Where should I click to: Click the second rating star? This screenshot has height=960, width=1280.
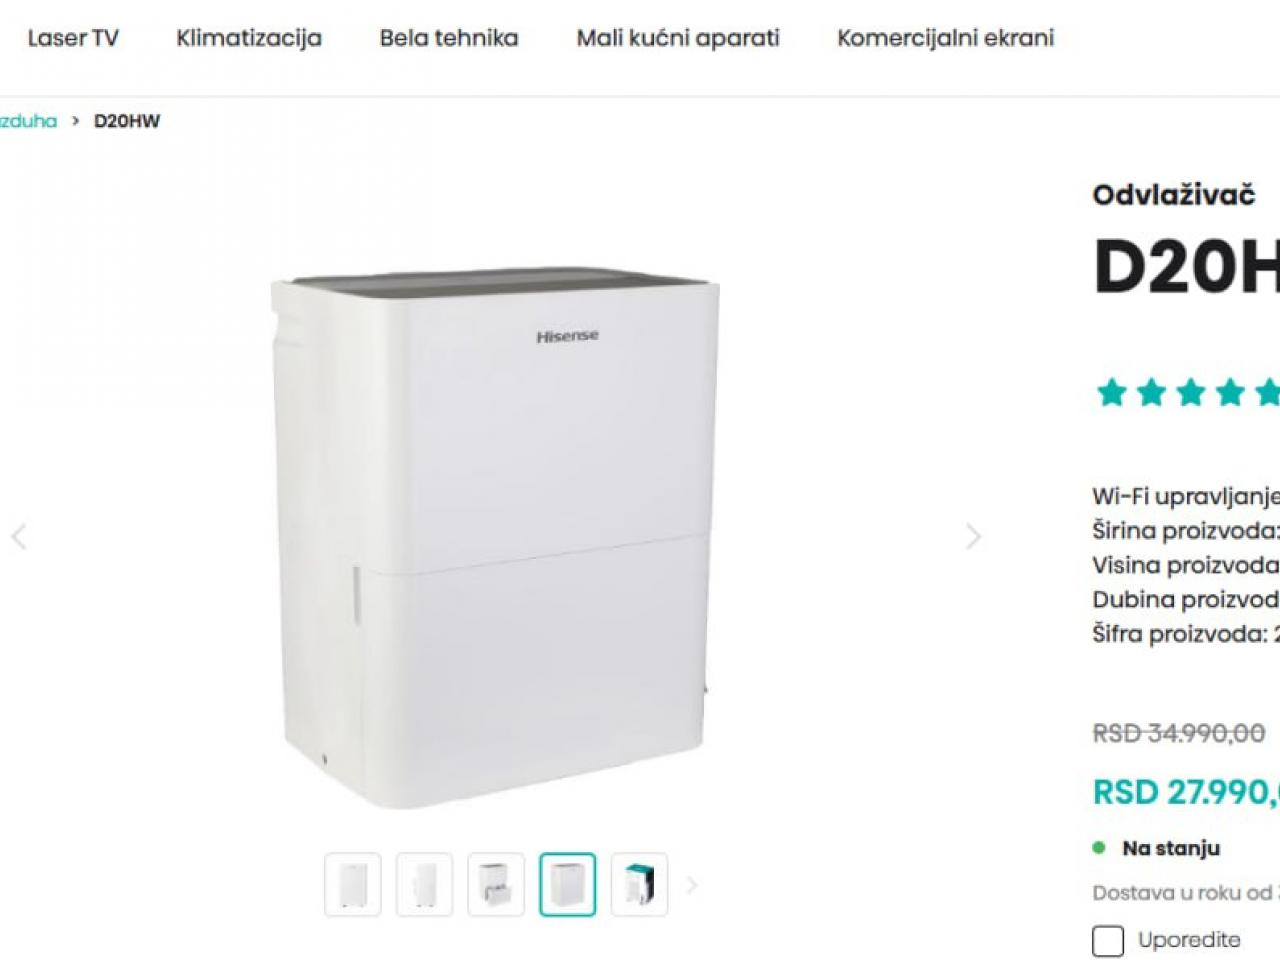pos(1151,392)
